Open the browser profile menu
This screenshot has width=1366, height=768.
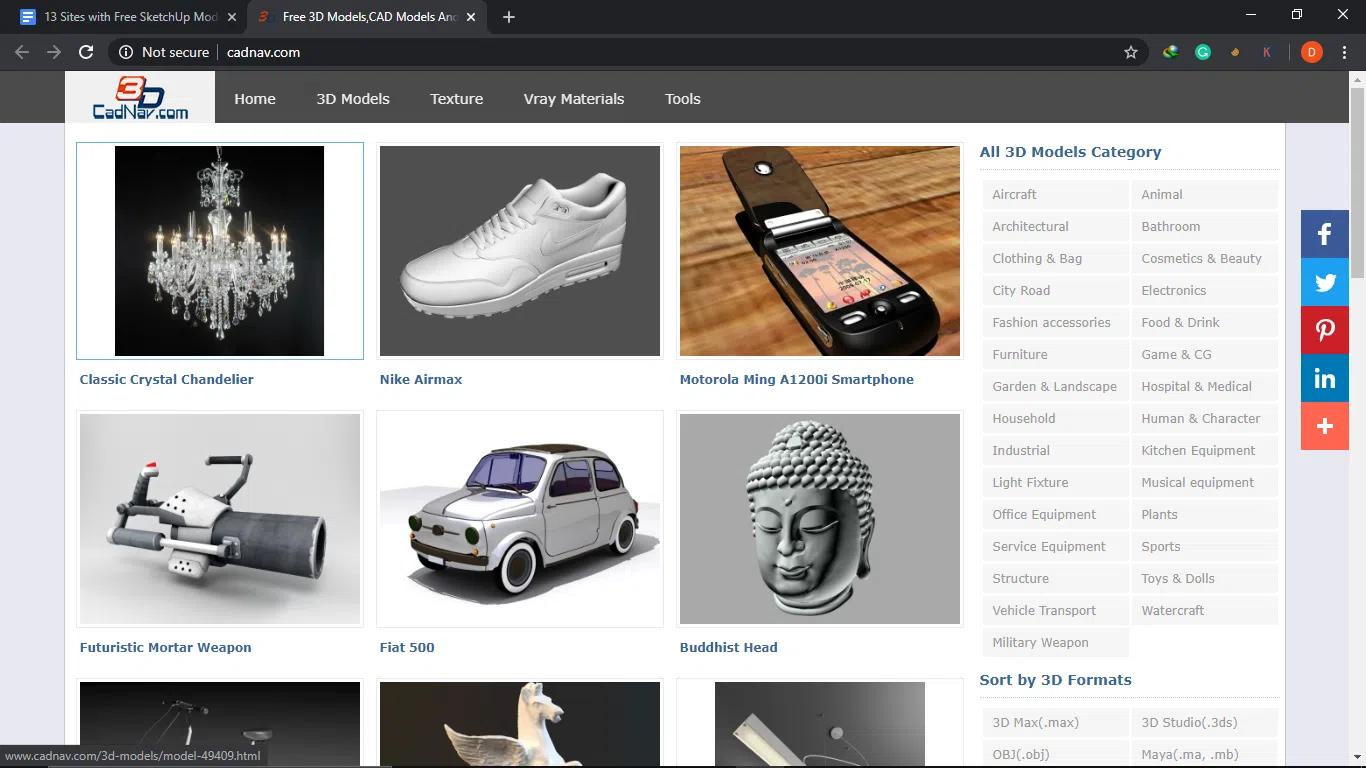(x=1310, y=51)
